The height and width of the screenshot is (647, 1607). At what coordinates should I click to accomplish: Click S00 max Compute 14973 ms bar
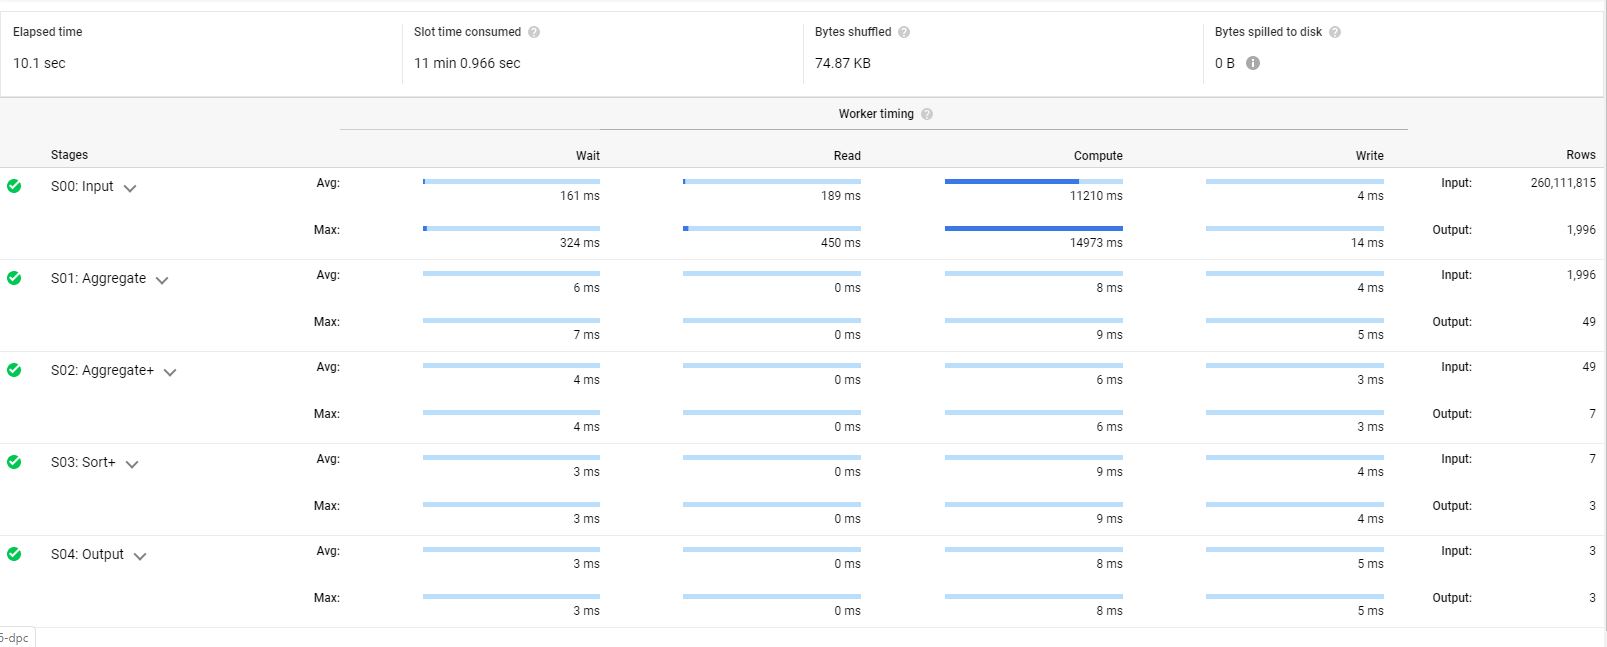[x=1033, y=228]
